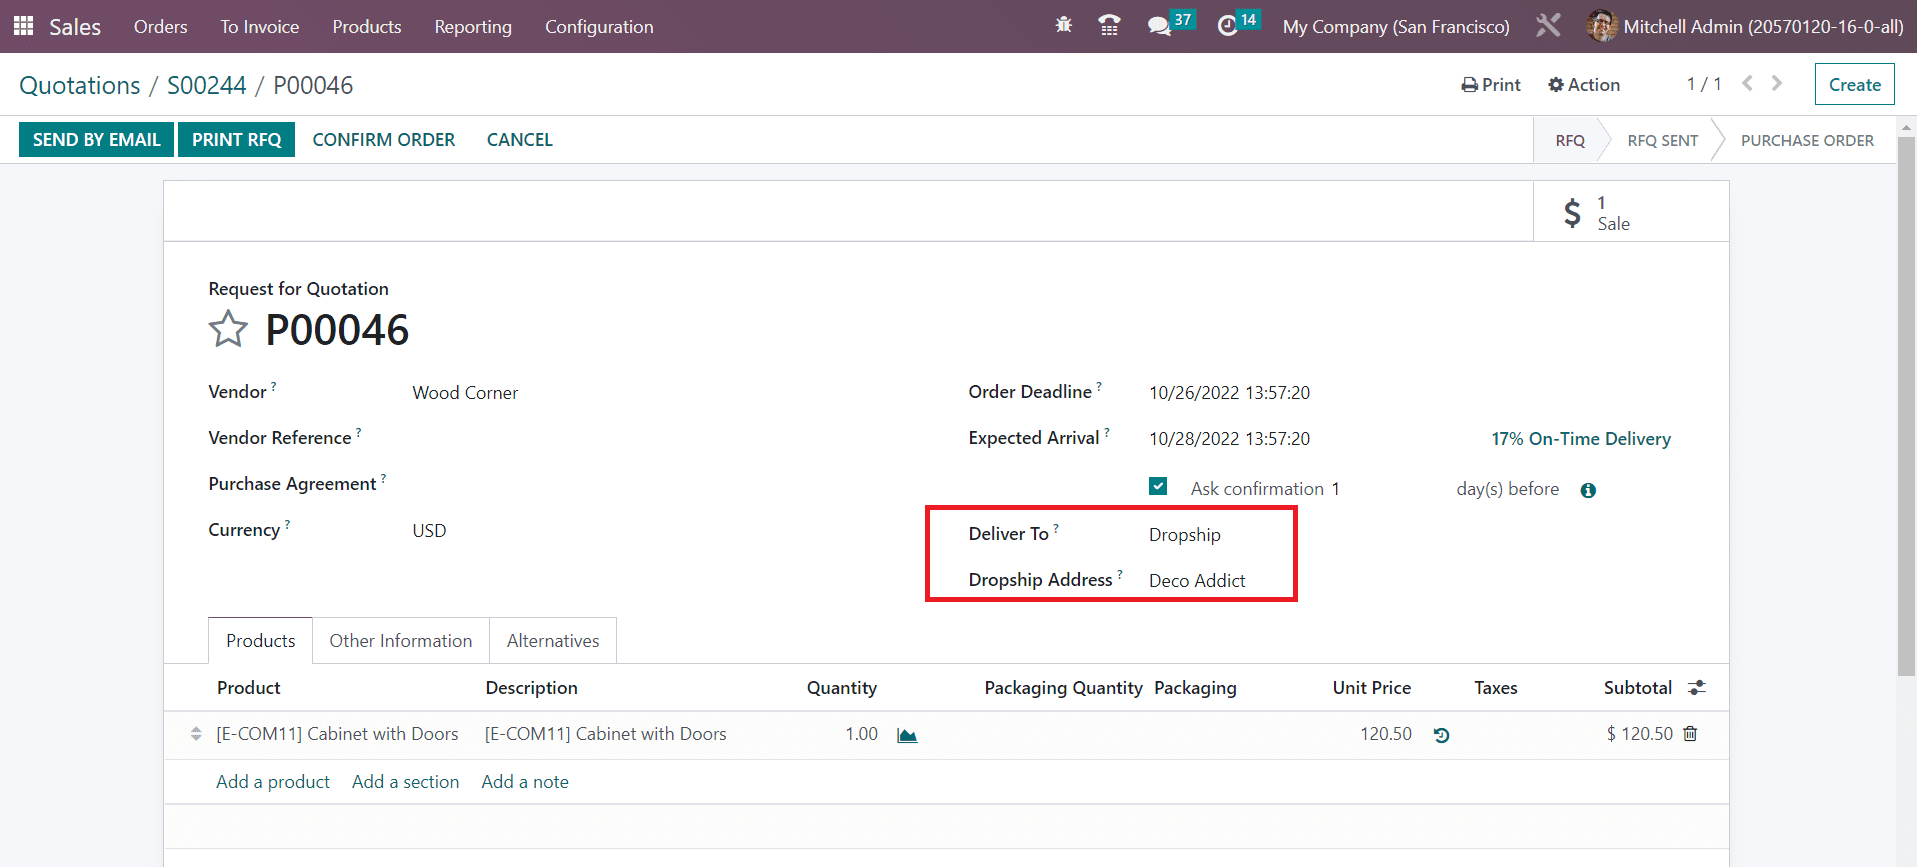This screenshot has height=867, width=1917.
Task: Open the Action dropdown menu
Action: click(x=1584, y=85)
